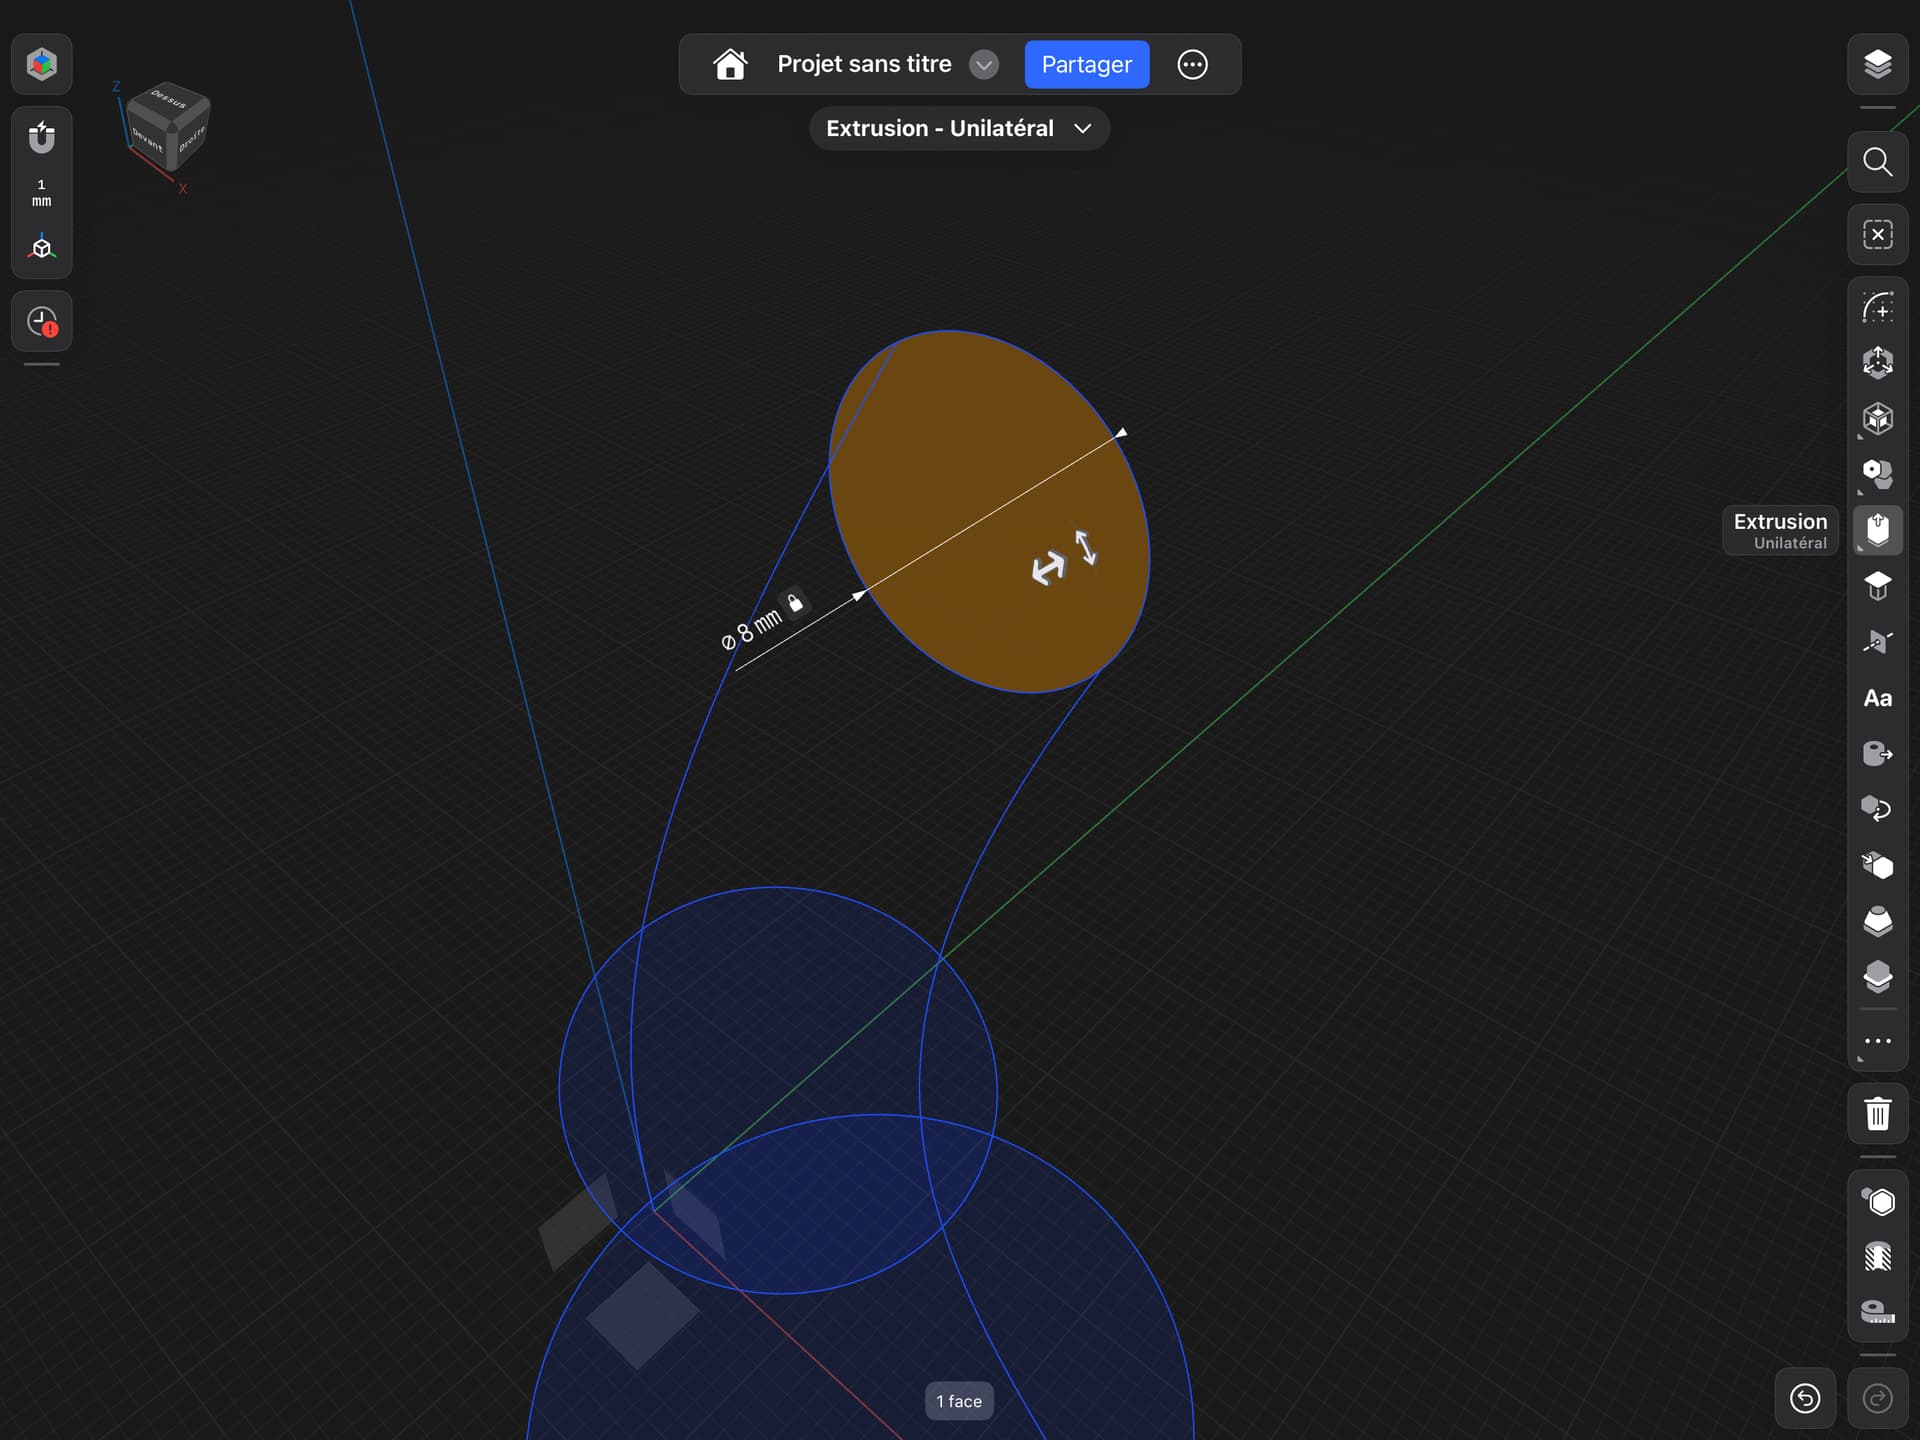
Task: Open the more tools ellipsis
Action: click(x=1877, y=1041)
